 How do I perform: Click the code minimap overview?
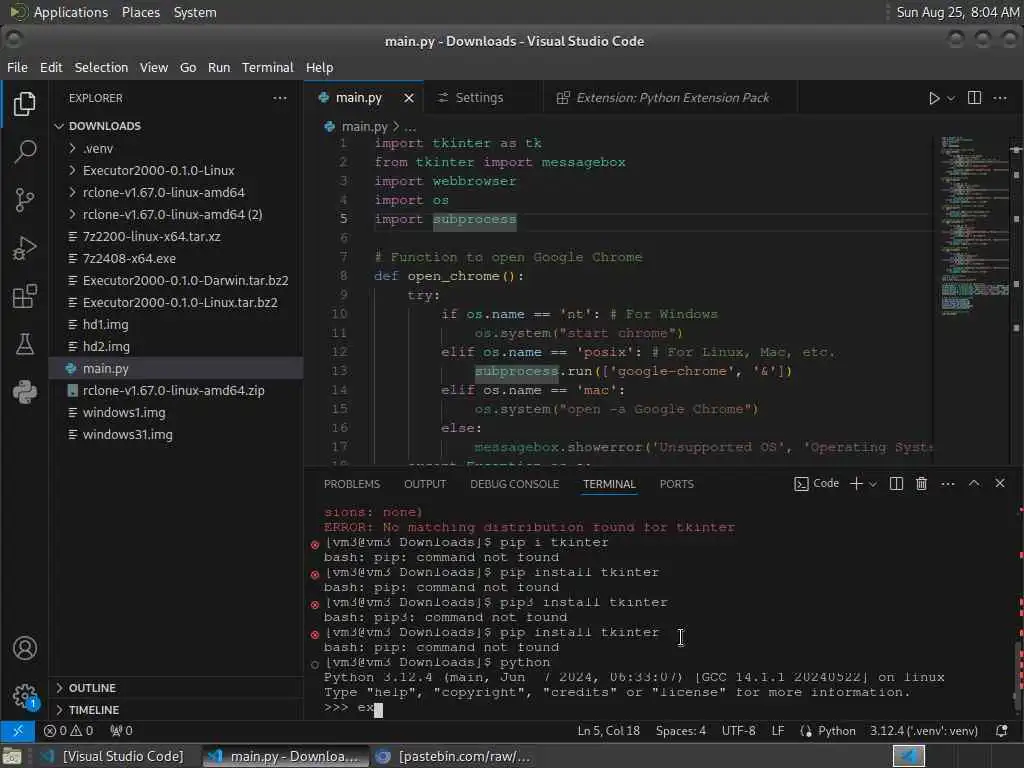(x=974, y=225)
